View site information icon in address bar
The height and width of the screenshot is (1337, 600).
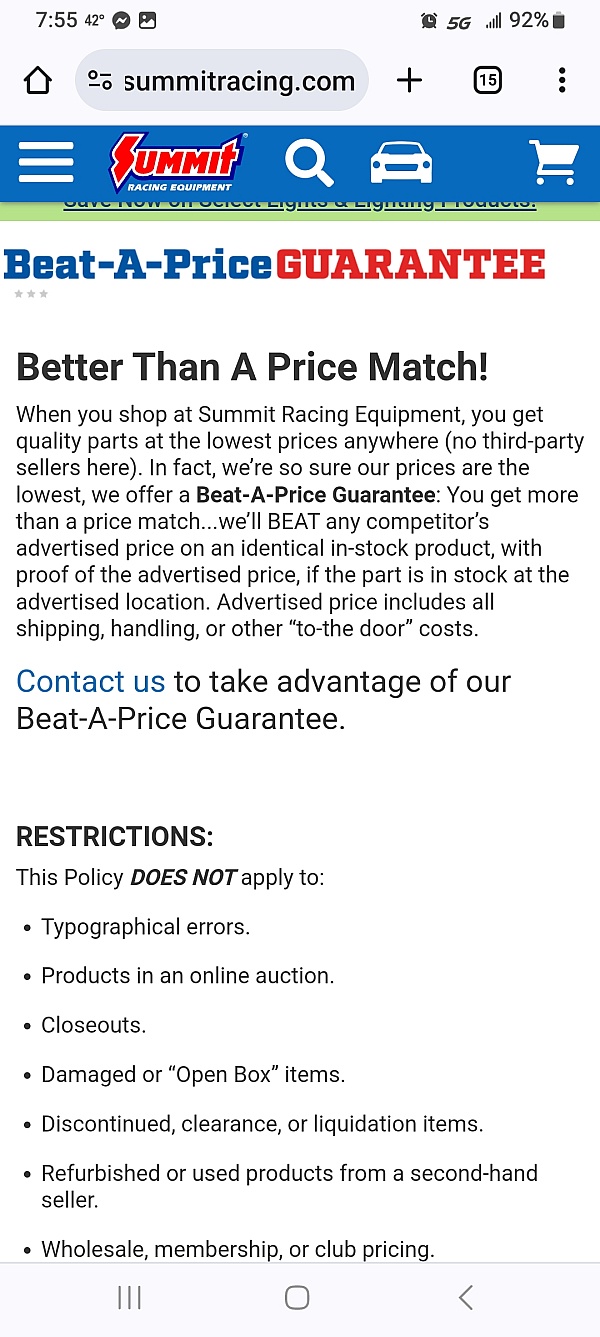click(x=100, y=81)
